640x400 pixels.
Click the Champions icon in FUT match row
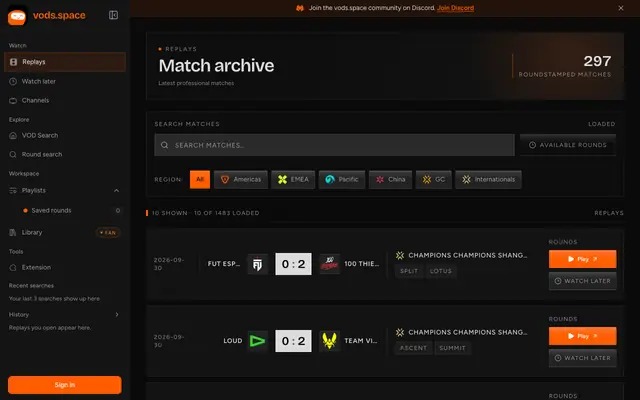coord(400,256)
